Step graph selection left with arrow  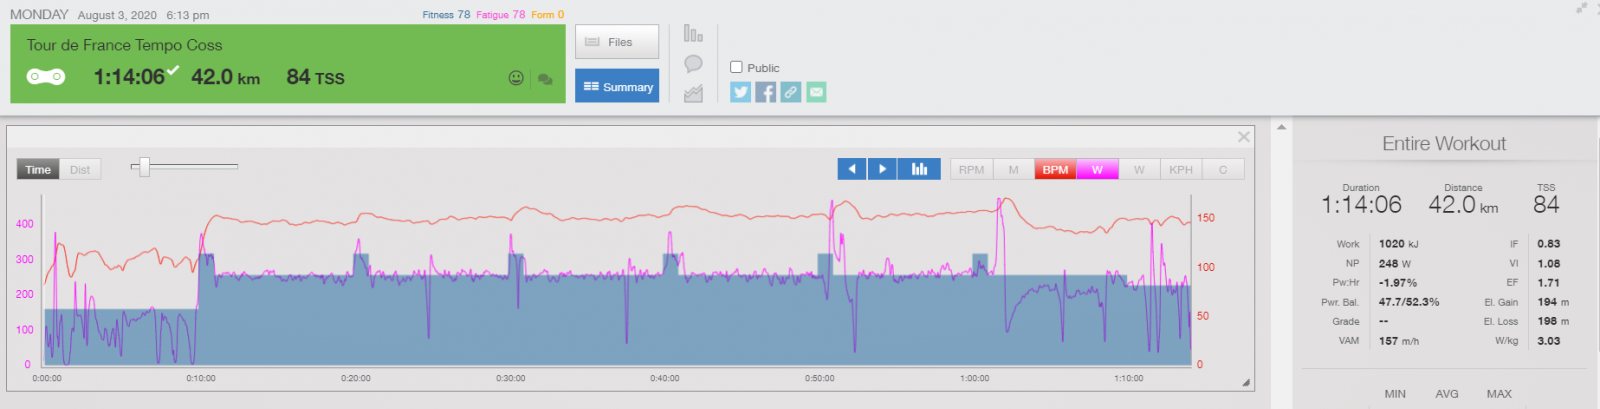pyautogui.click(x=852, y=169)
